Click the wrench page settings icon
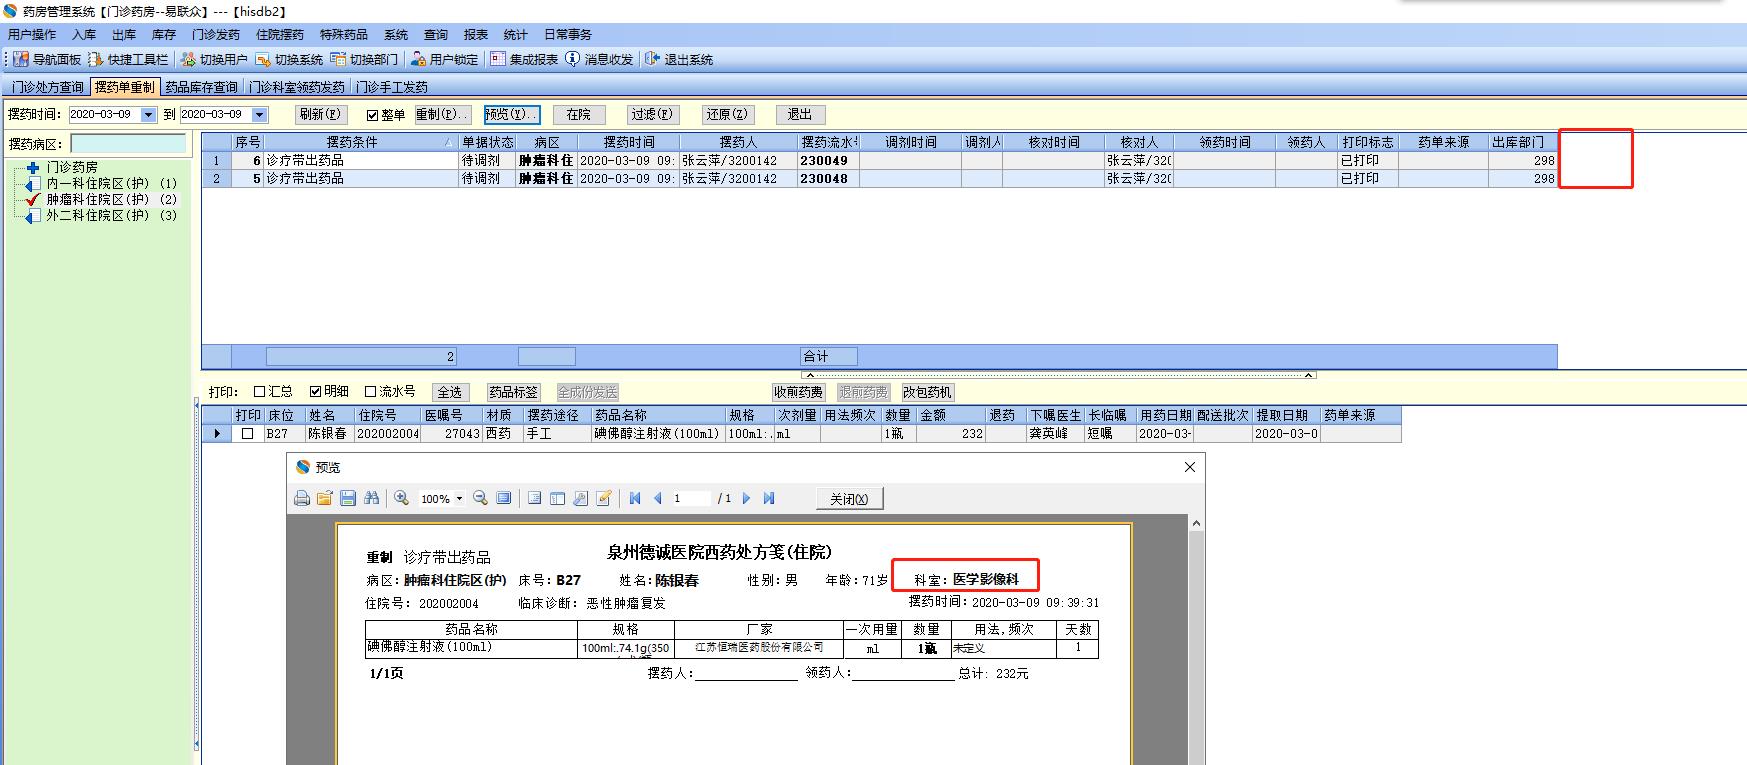The image size is (1747, 765). [581, 498]
